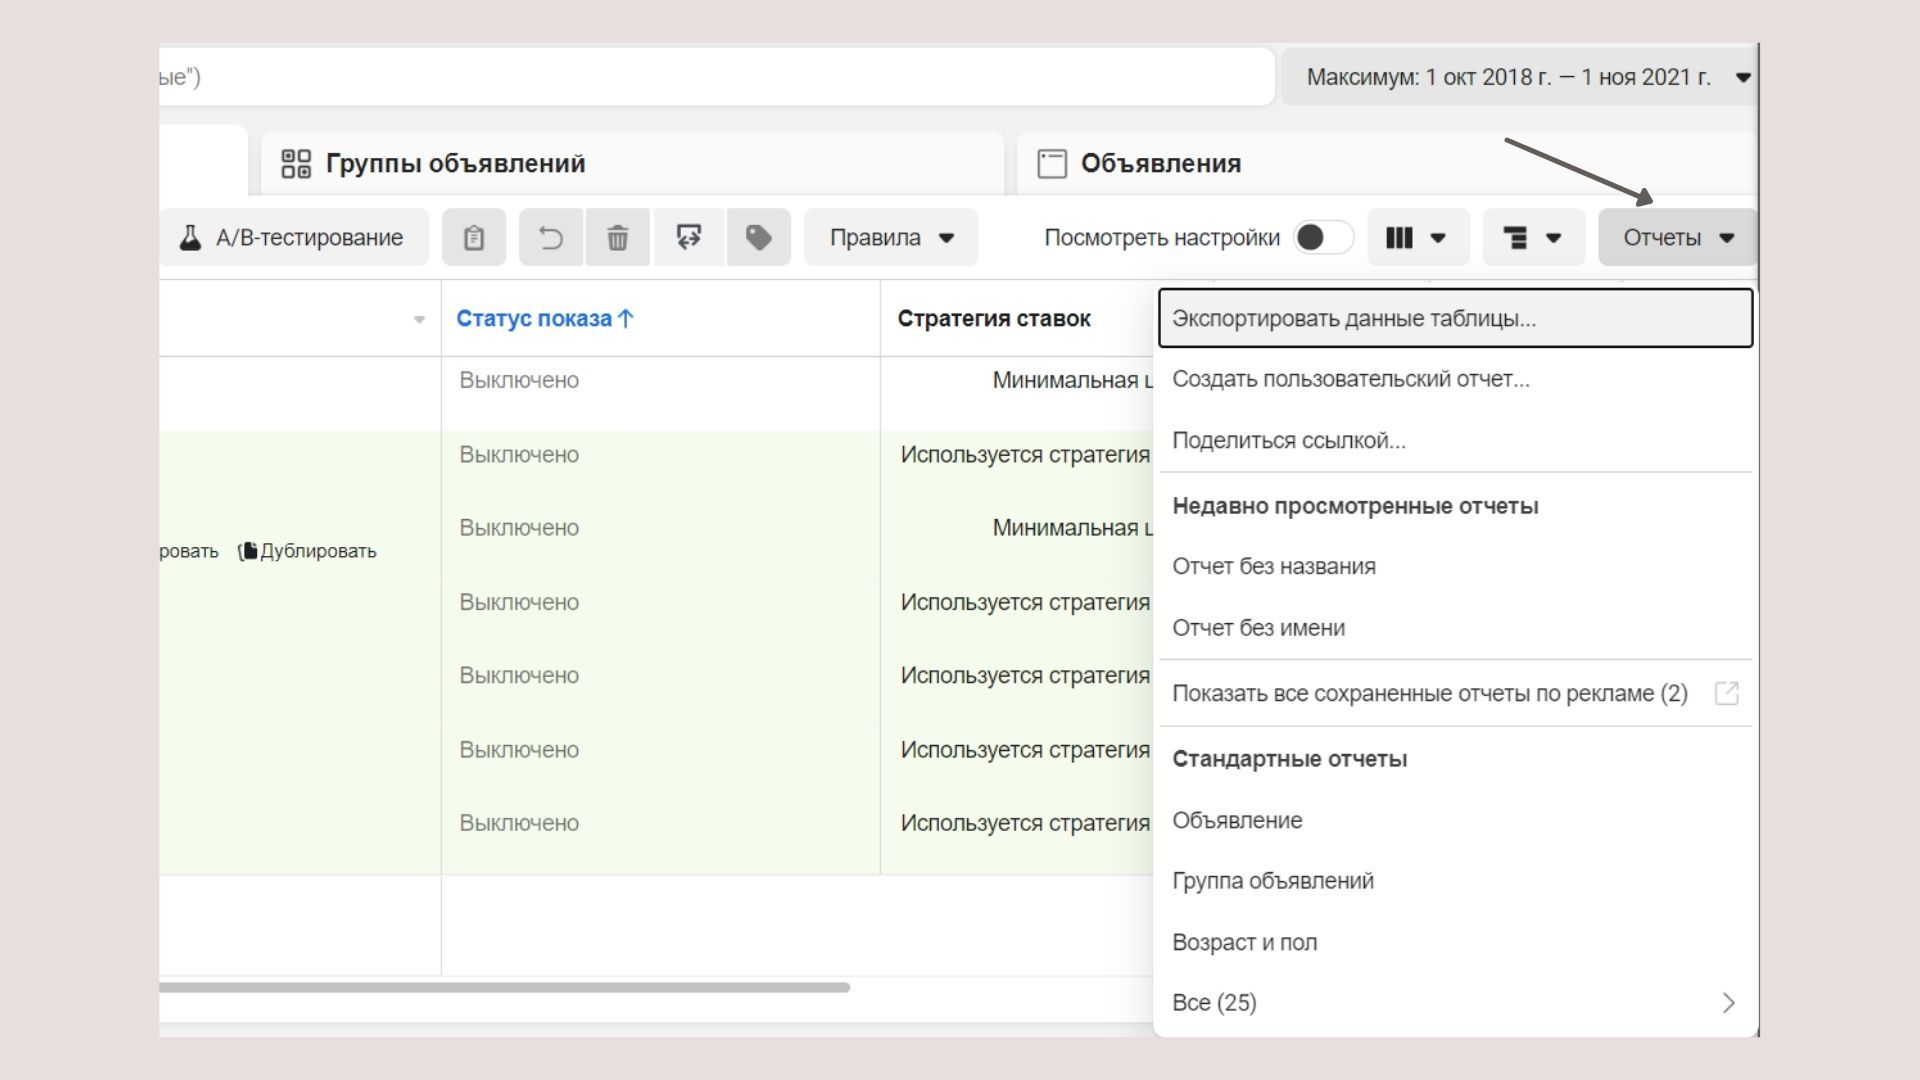Image resolution: width=1920 pixels, height=1080 pixels.
Task: Open the Правила dropdown
Action: coord(891,237)
